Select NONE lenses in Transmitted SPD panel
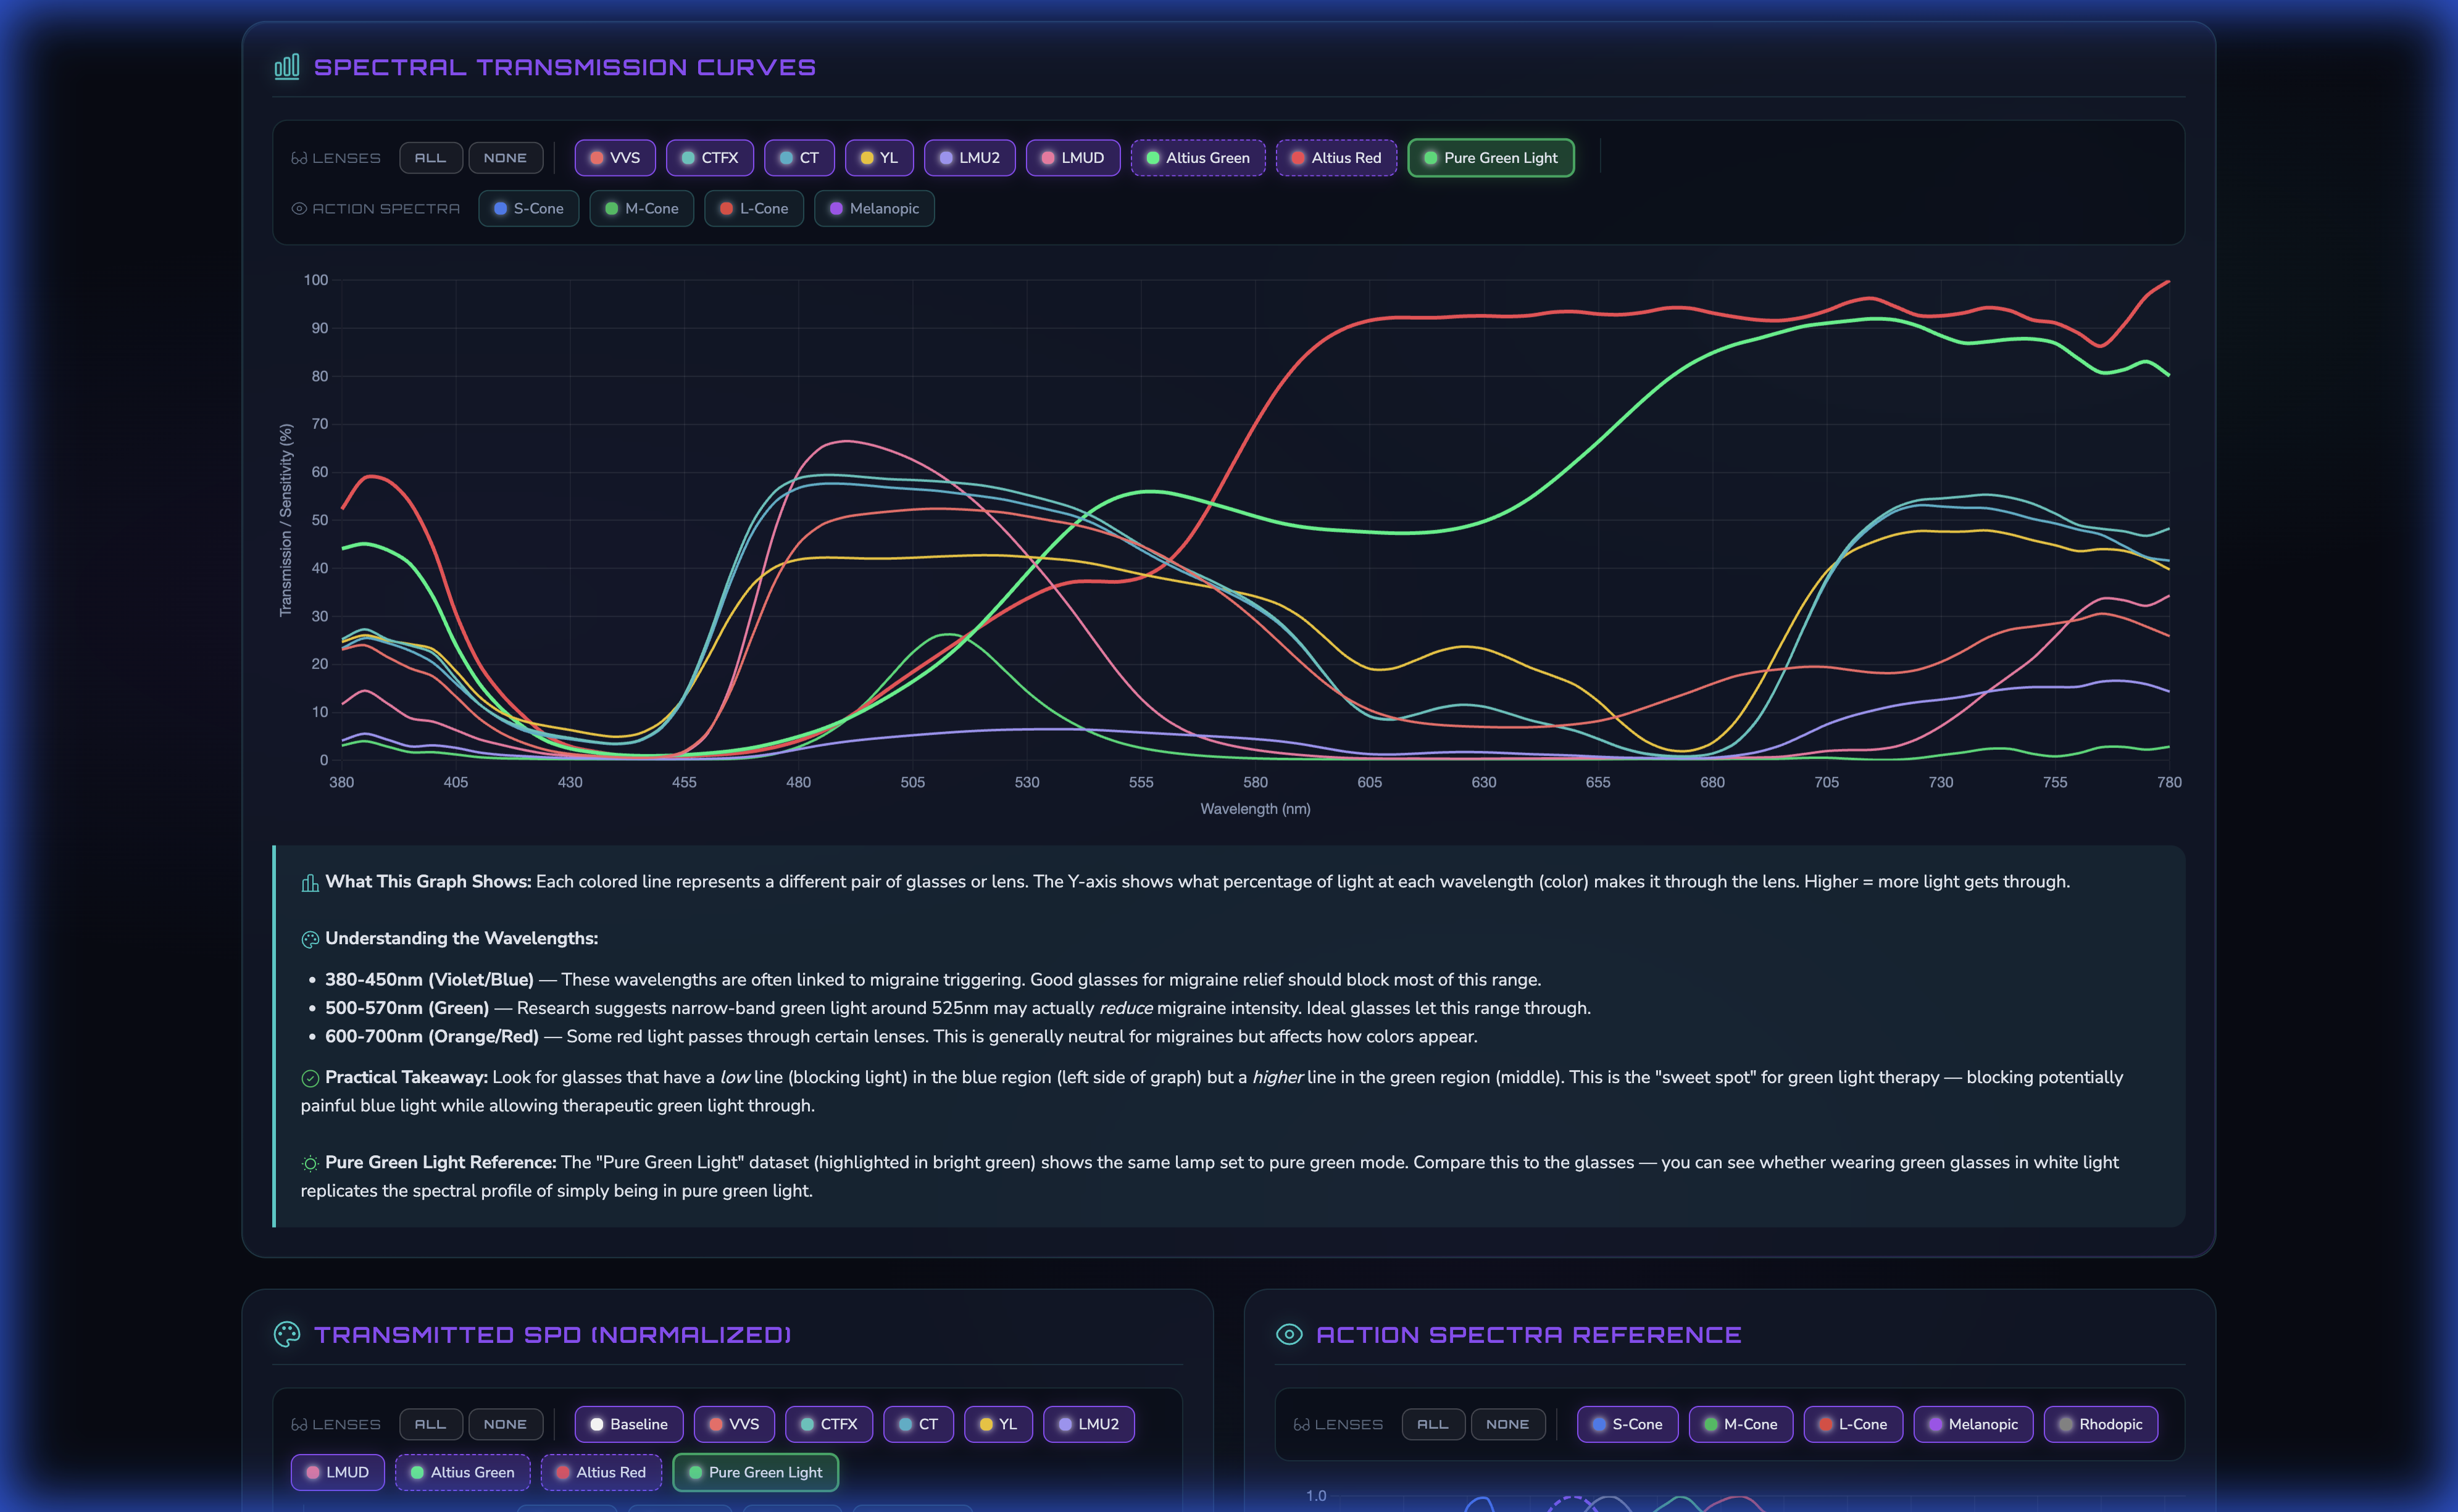The height and width of the screenshot is (1512, 2458). coord(505,1424)
